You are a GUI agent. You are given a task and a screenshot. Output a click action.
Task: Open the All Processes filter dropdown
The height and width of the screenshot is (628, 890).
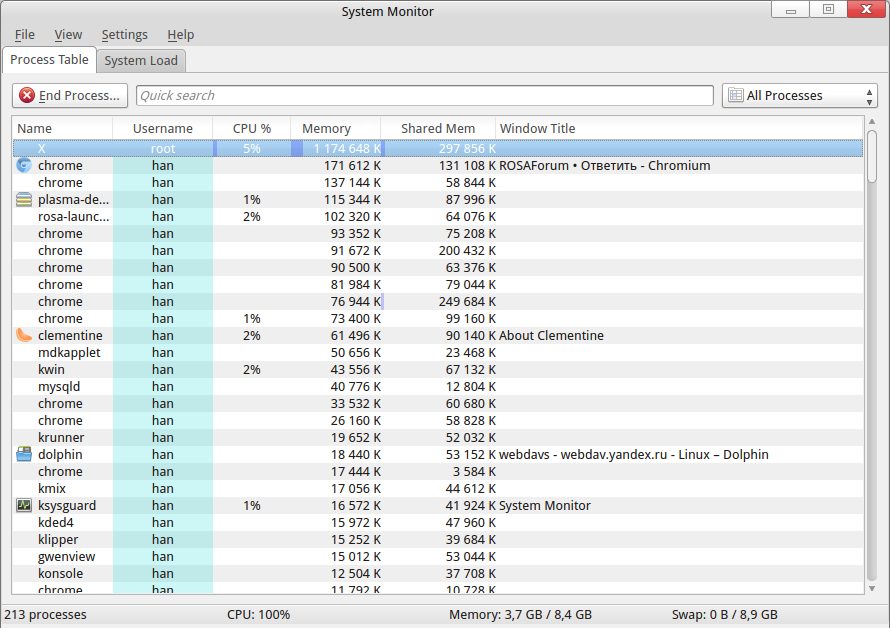point(799,96)
